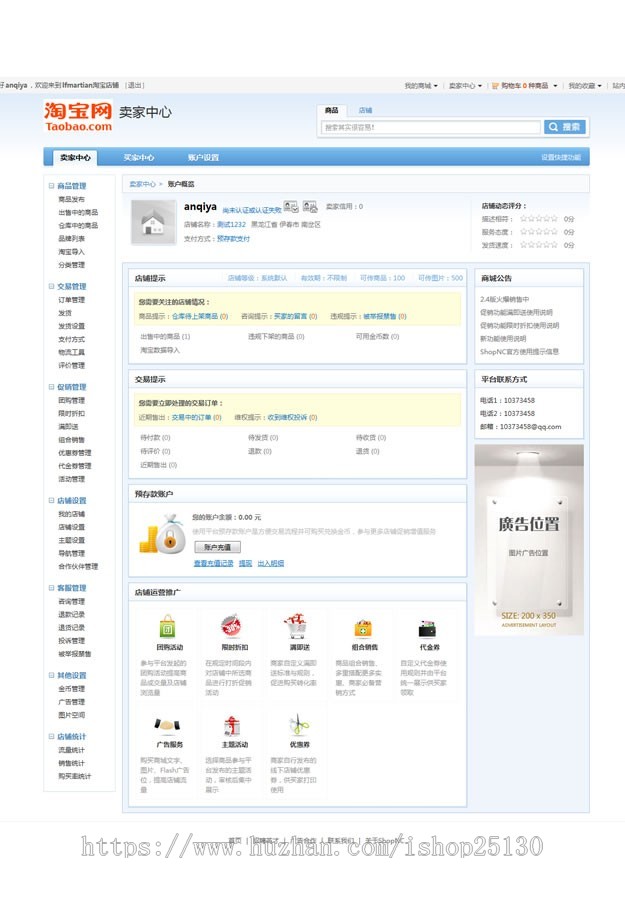Image resolution: width=625 pixels, height=900 pixels.
Task: Open the 代金券 wallet icon
Action: pyautogui.click(x=428, y=629)
